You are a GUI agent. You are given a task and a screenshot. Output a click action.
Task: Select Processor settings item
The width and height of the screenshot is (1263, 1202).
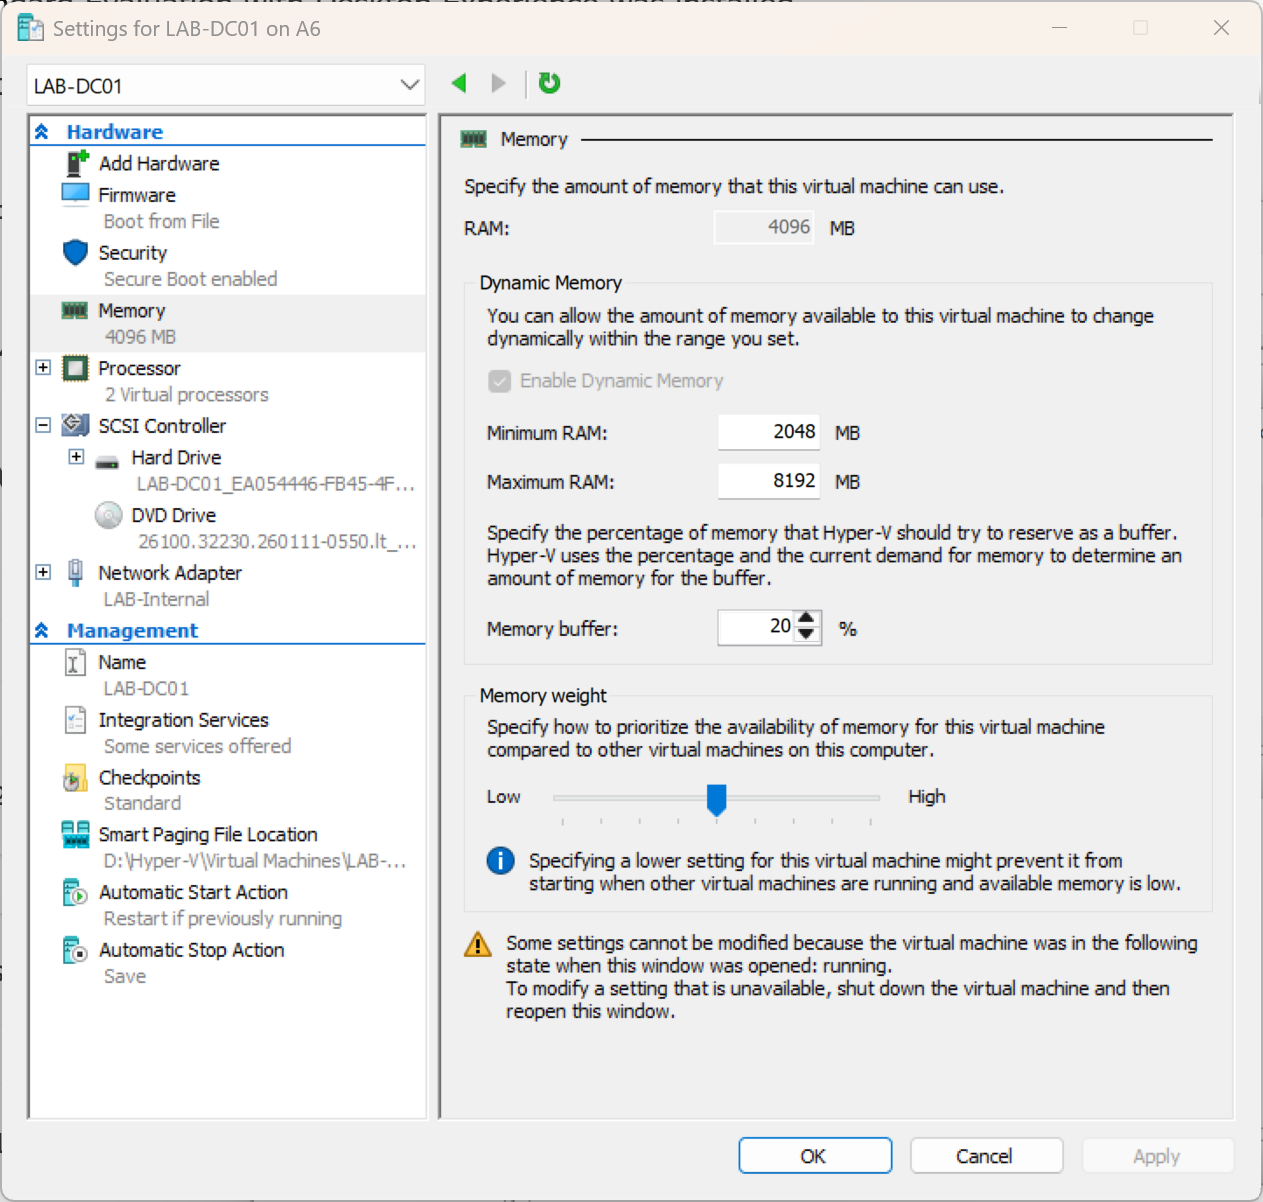click(139, 368)
